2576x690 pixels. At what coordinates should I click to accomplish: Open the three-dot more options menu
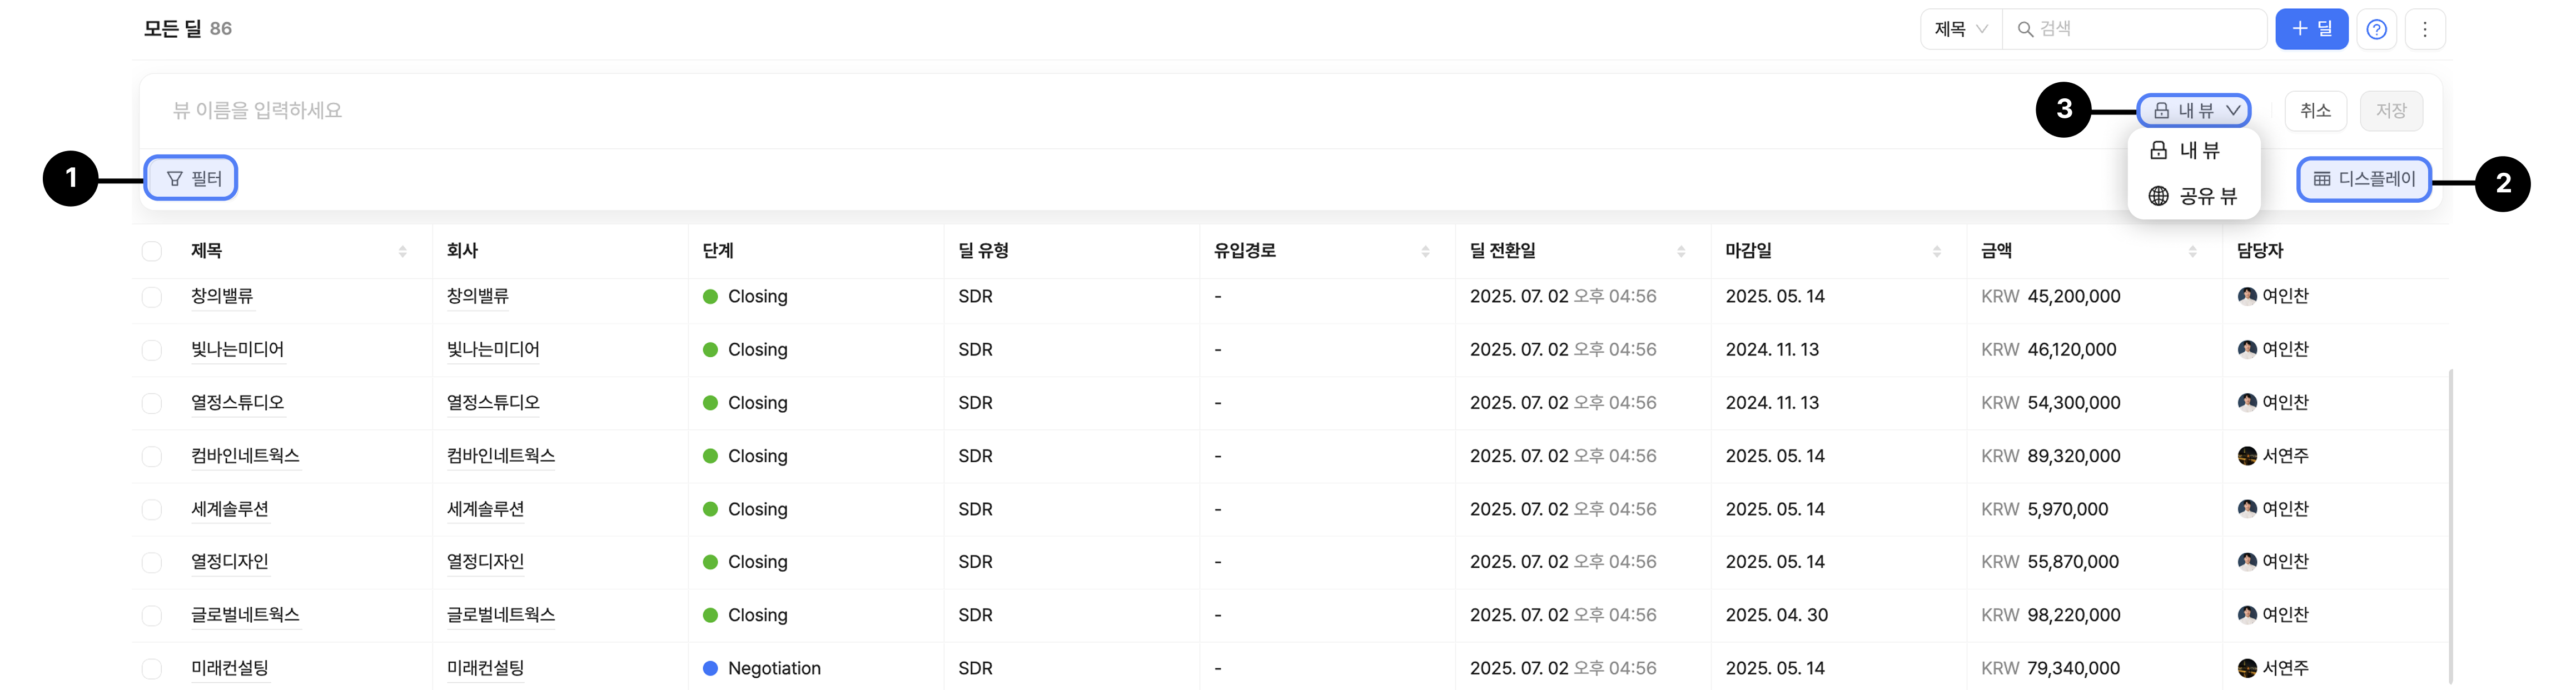[2425, 29]
